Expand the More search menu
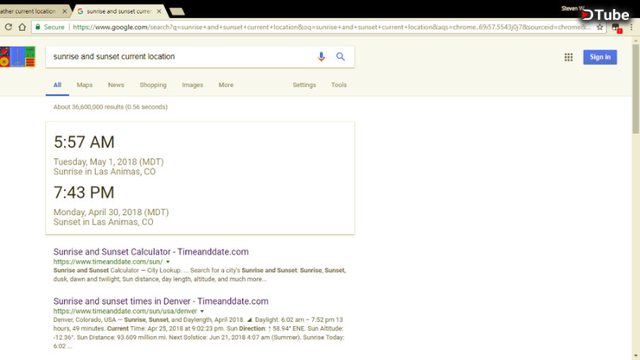Screen dimensions: 640x360 pyautogui.click(x=226, y=85)
